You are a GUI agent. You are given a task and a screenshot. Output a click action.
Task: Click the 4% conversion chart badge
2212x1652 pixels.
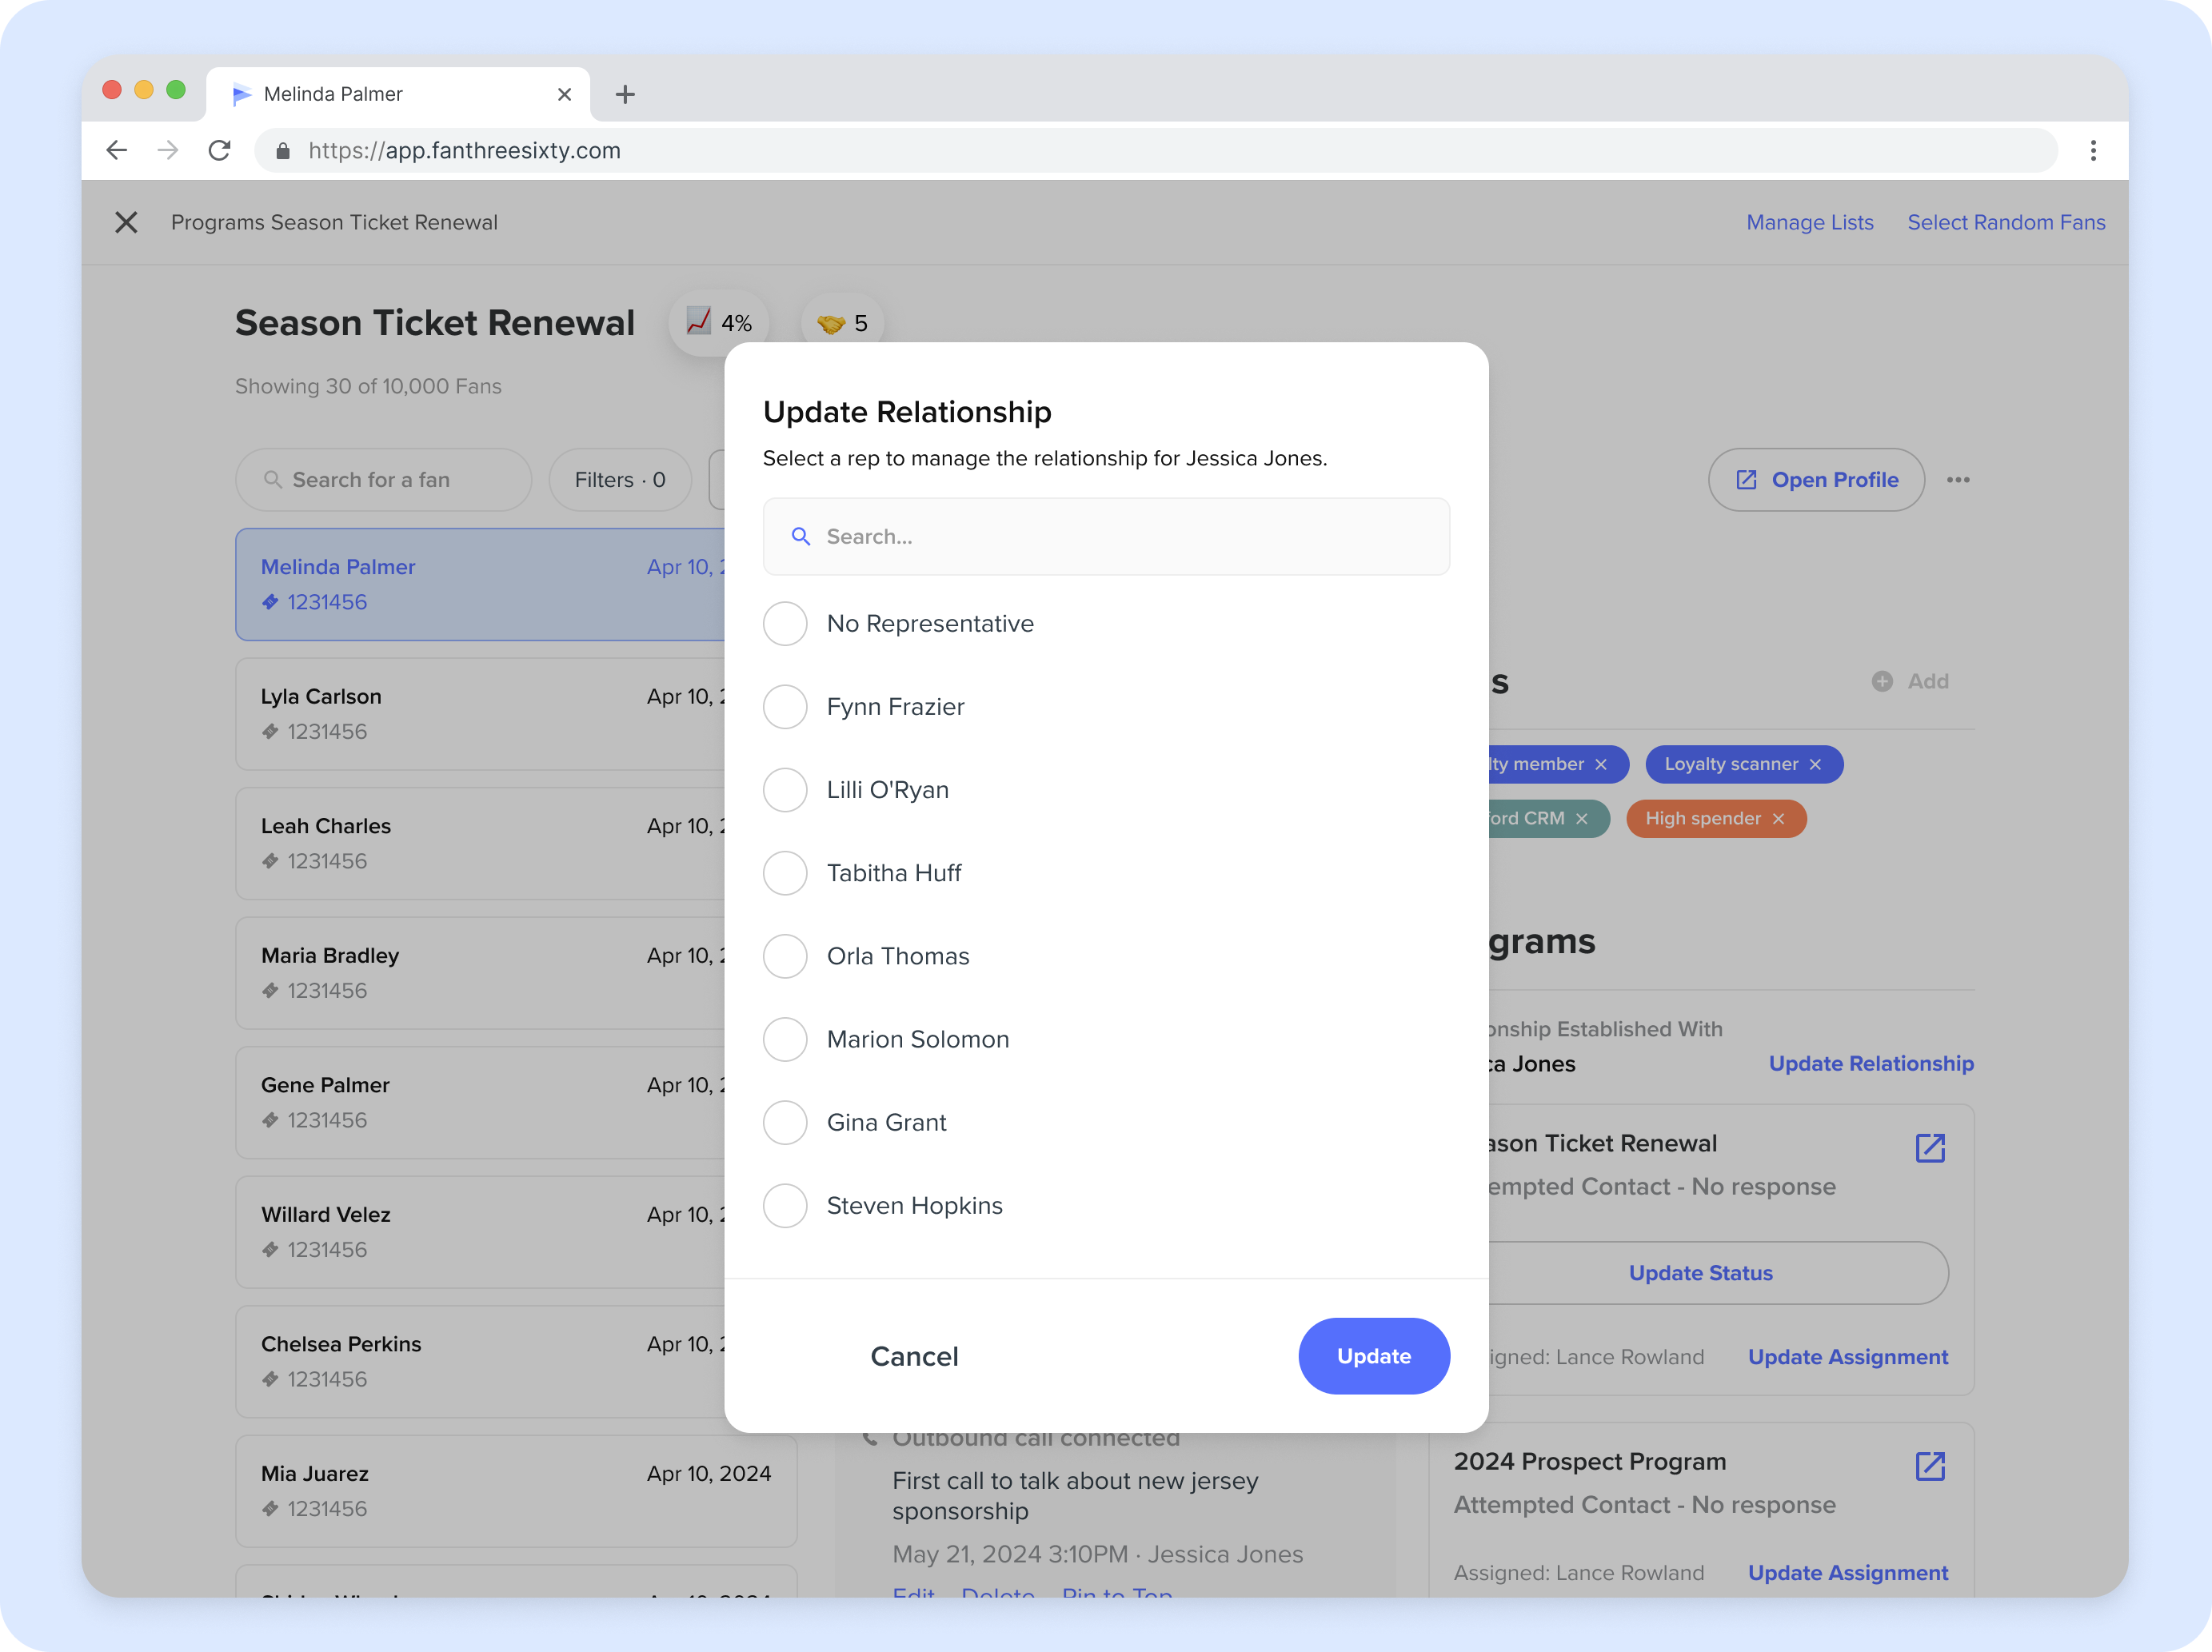point(718,323)
